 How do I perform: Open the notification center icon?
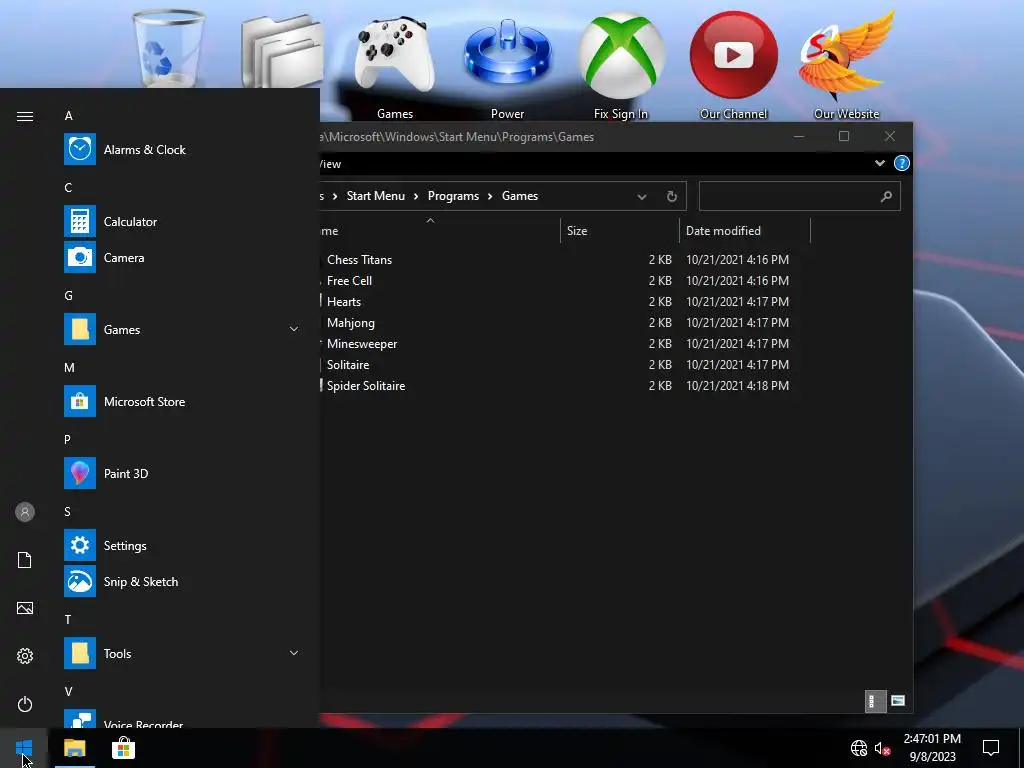991,748
